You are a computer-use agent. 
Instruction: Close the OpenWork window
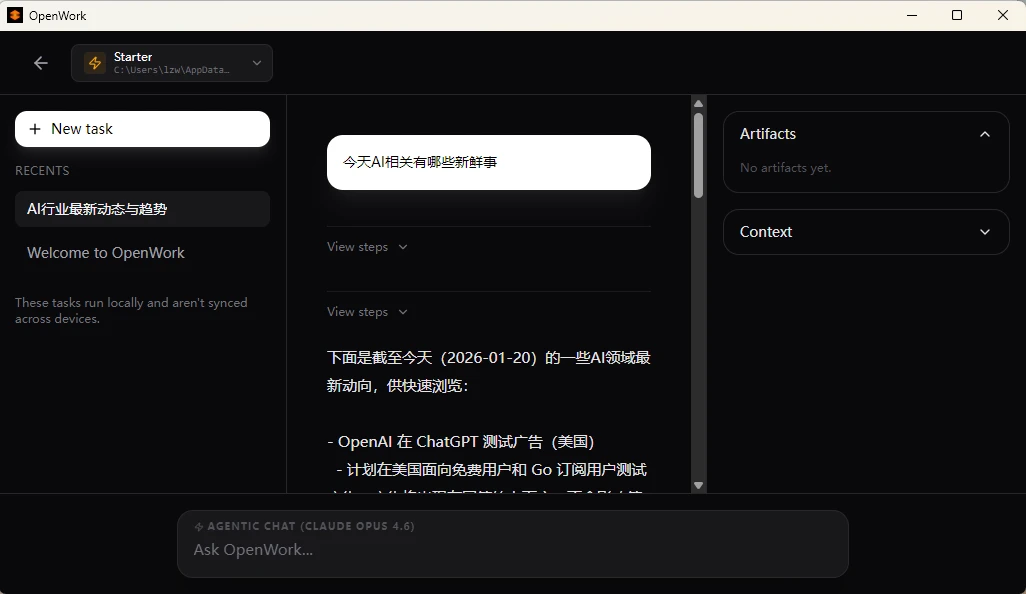(1003, 15)
